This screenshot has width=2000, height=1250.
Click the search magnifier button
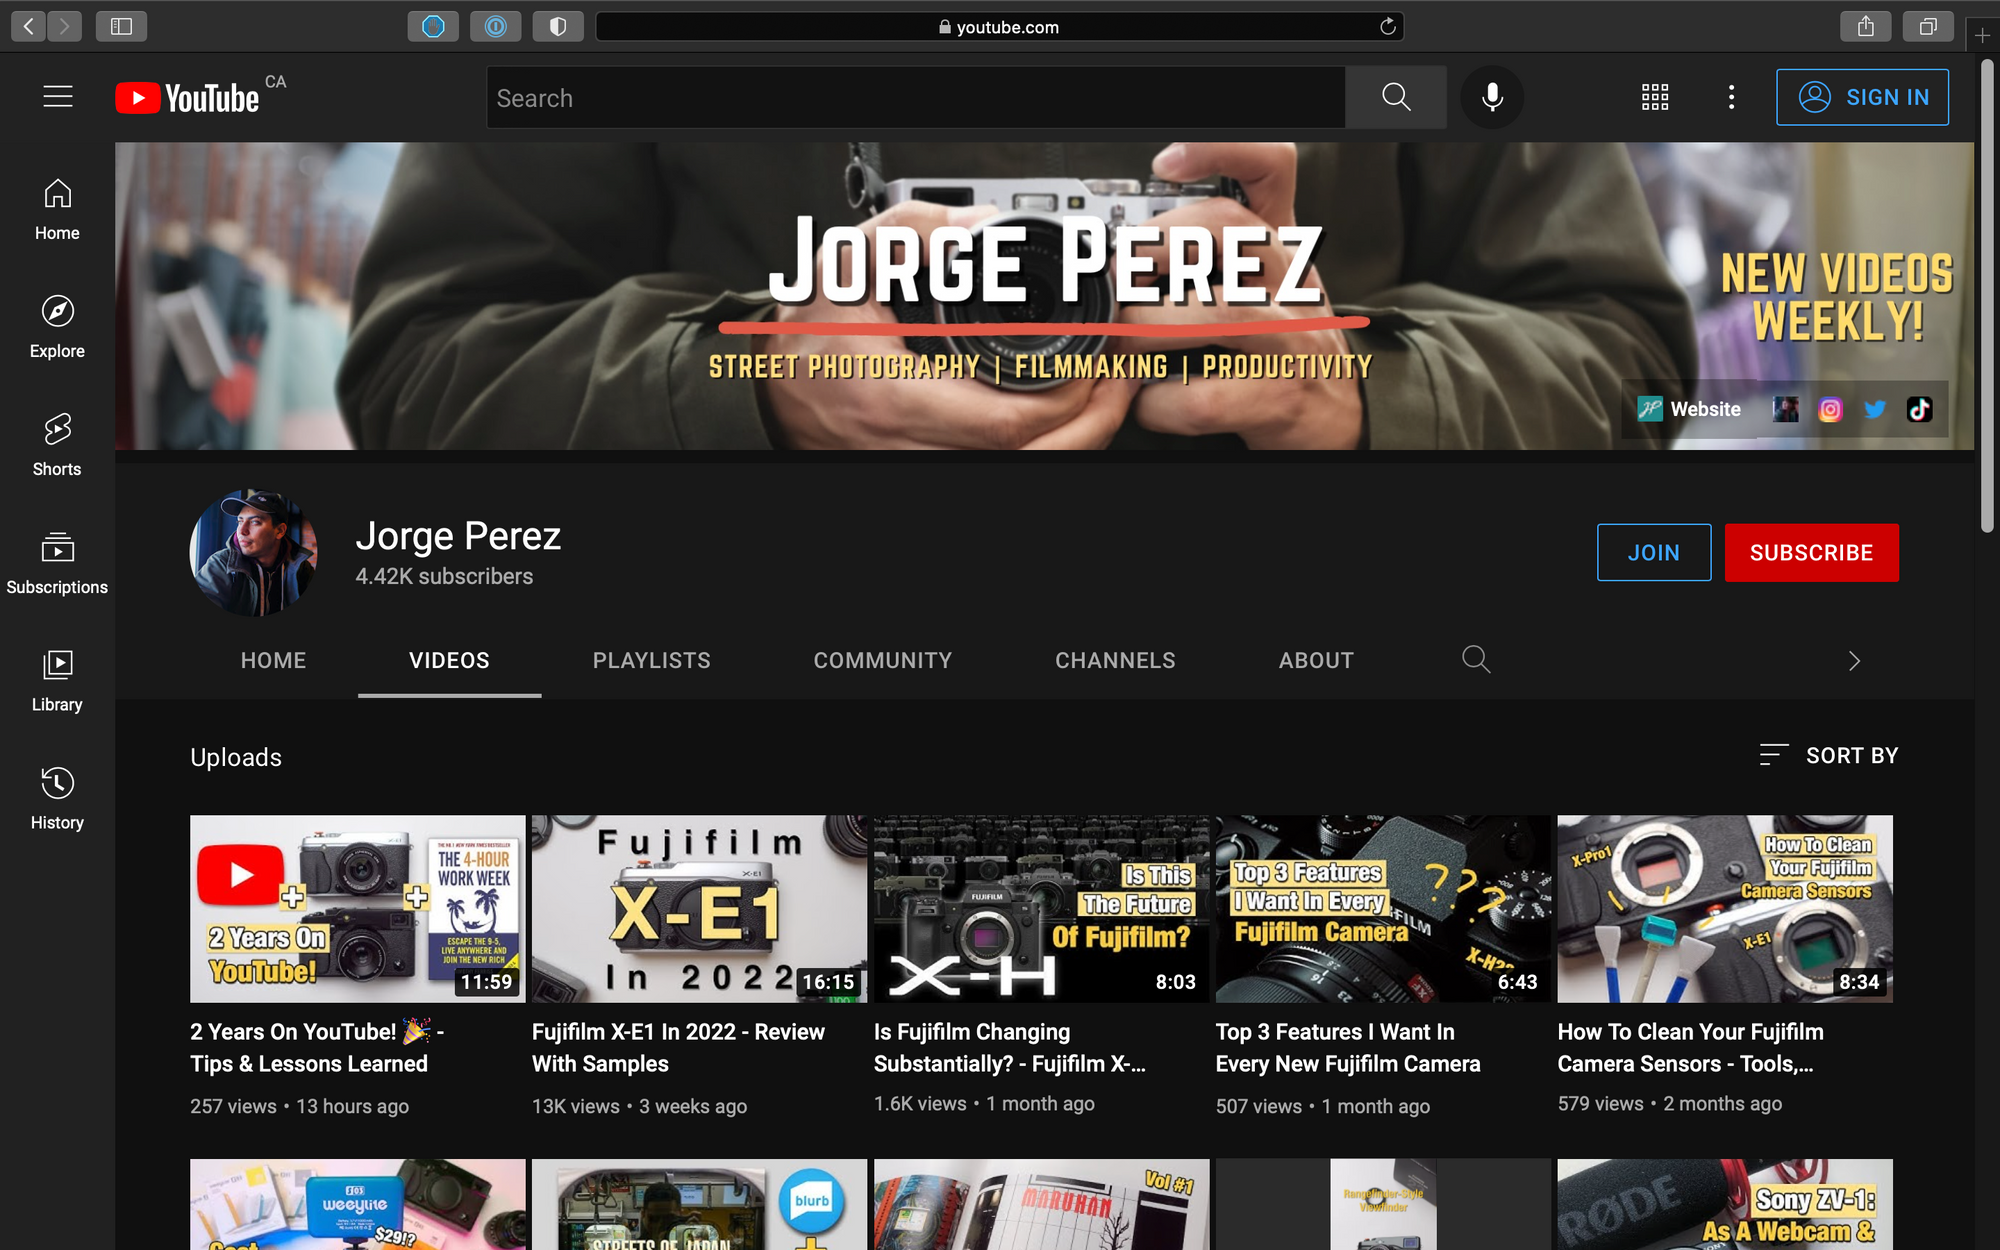pos(1396,97)
